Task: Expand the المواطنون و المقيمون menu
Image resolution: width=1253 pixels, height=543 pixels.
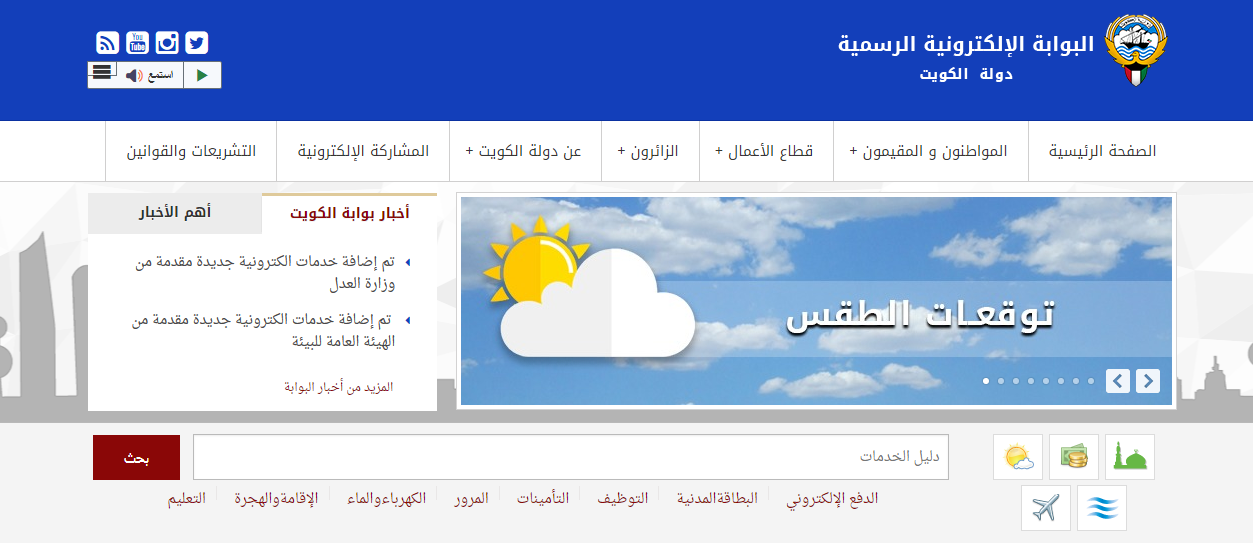Action: click(929, 151)
